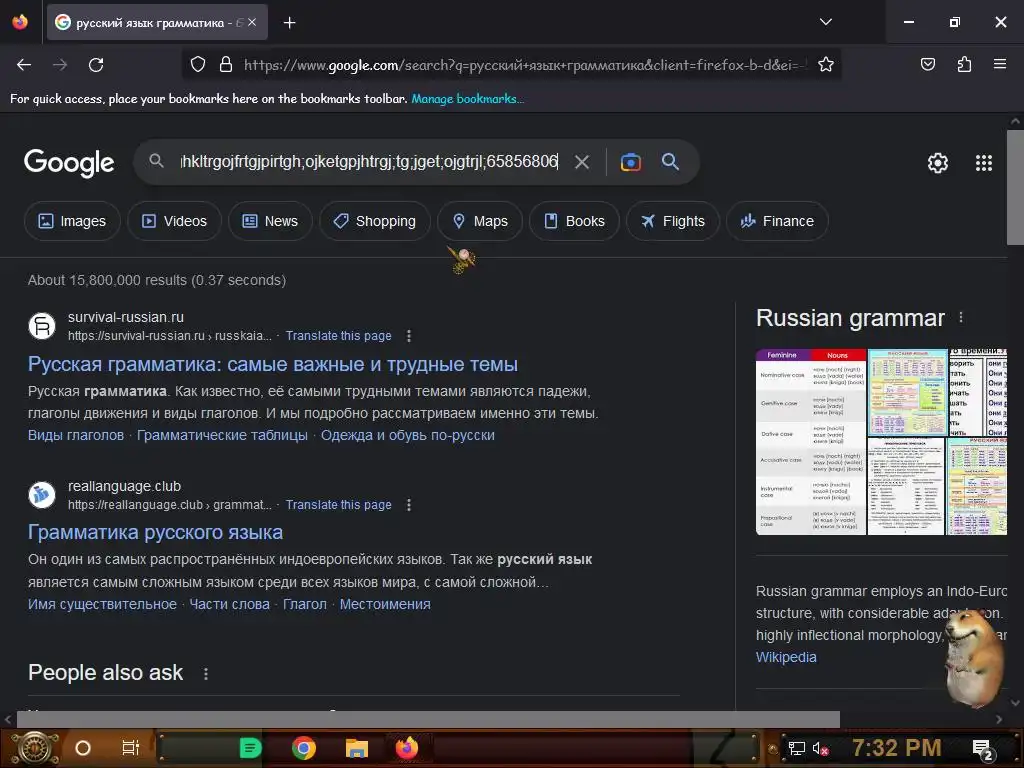This screenshot has width=1024, height=768.
Task: Go back to the previous page
Action: (x=24, y=65)
